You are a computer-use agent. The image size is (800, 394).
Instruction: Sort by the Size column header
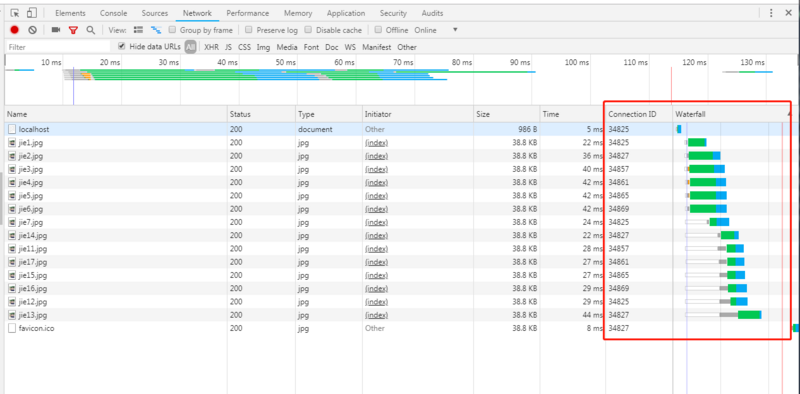(x=507, y=114)
